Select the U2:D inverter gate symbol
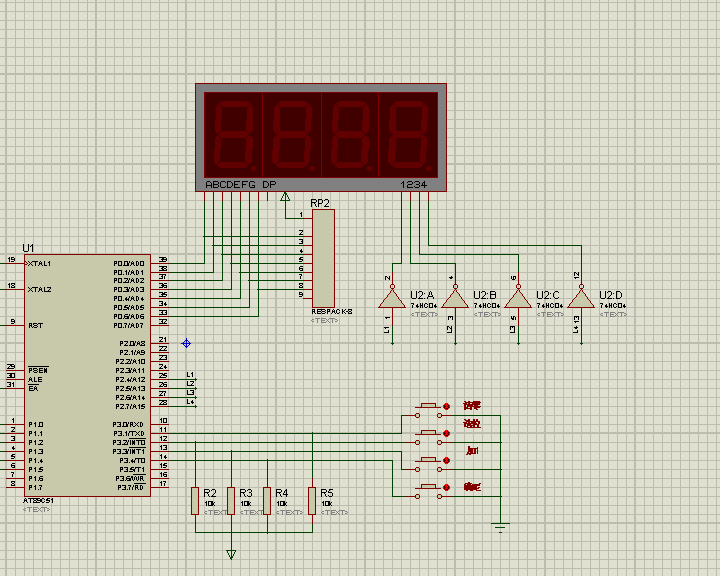This screenshot has height=576, width=720. click(x=581, y=298)
